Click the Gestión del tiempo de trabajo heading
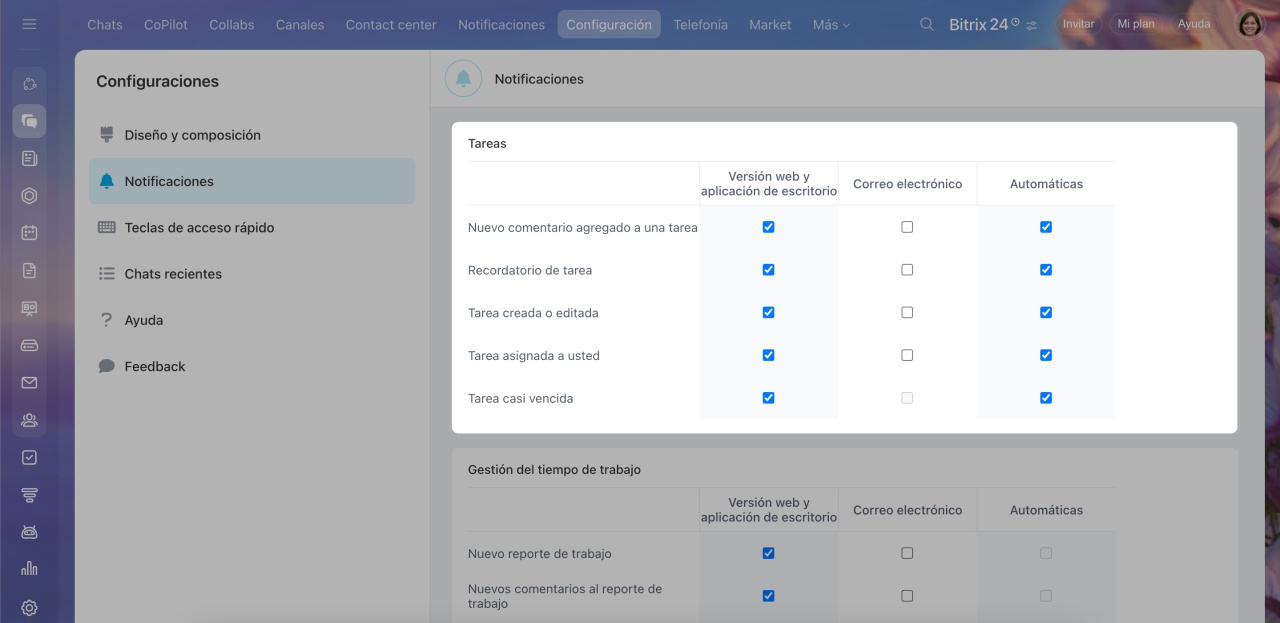The height and width of the screenshot is (623, 1280). tap(554, 469)
